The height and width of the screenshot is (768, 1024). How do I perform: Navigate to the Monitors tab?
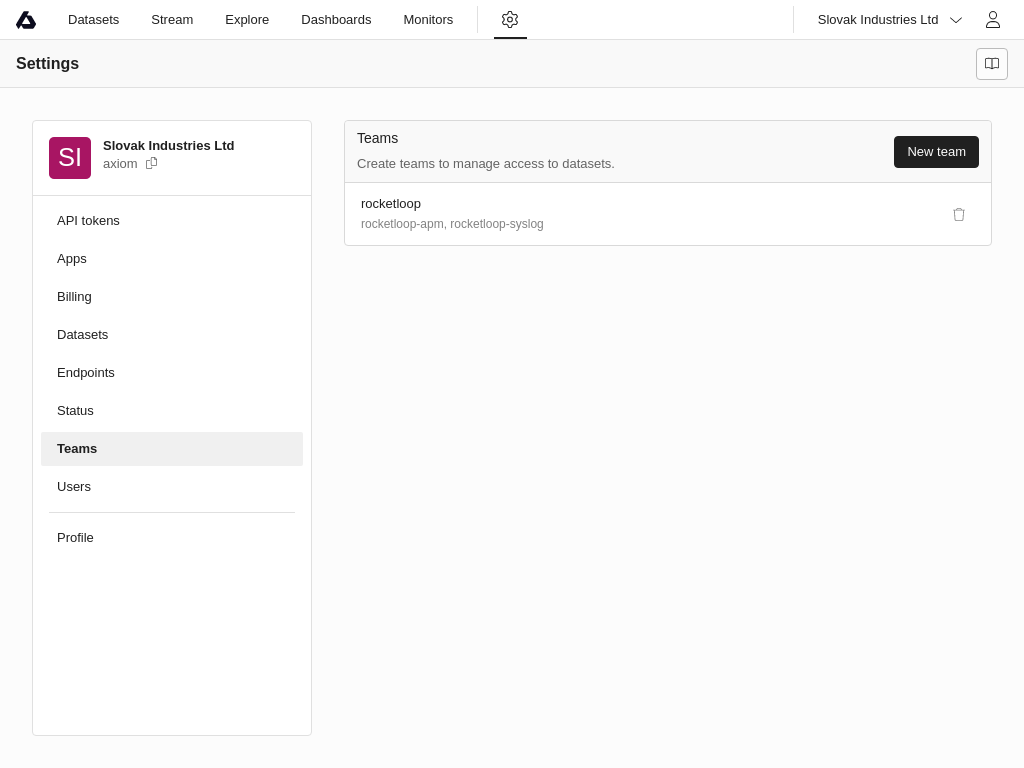(428, 20)
